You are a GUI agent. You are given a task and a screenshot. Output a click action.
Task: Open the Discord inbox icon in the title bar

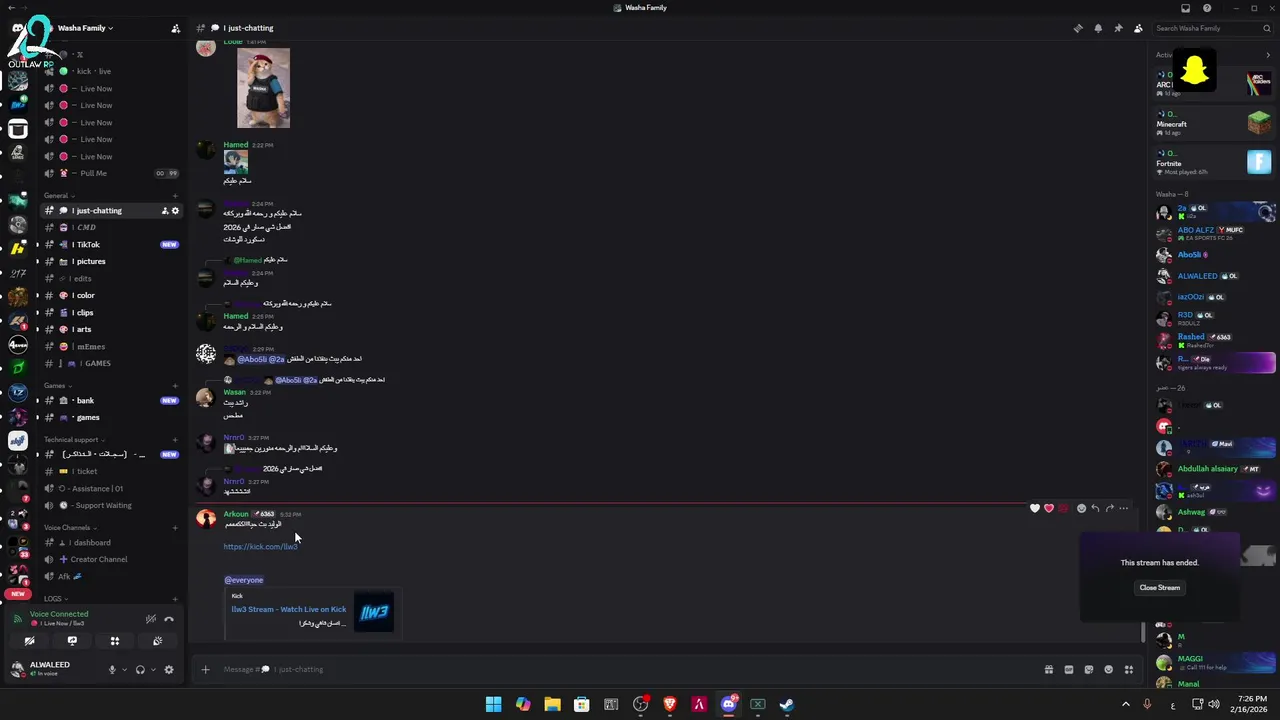click(1186, 8)
